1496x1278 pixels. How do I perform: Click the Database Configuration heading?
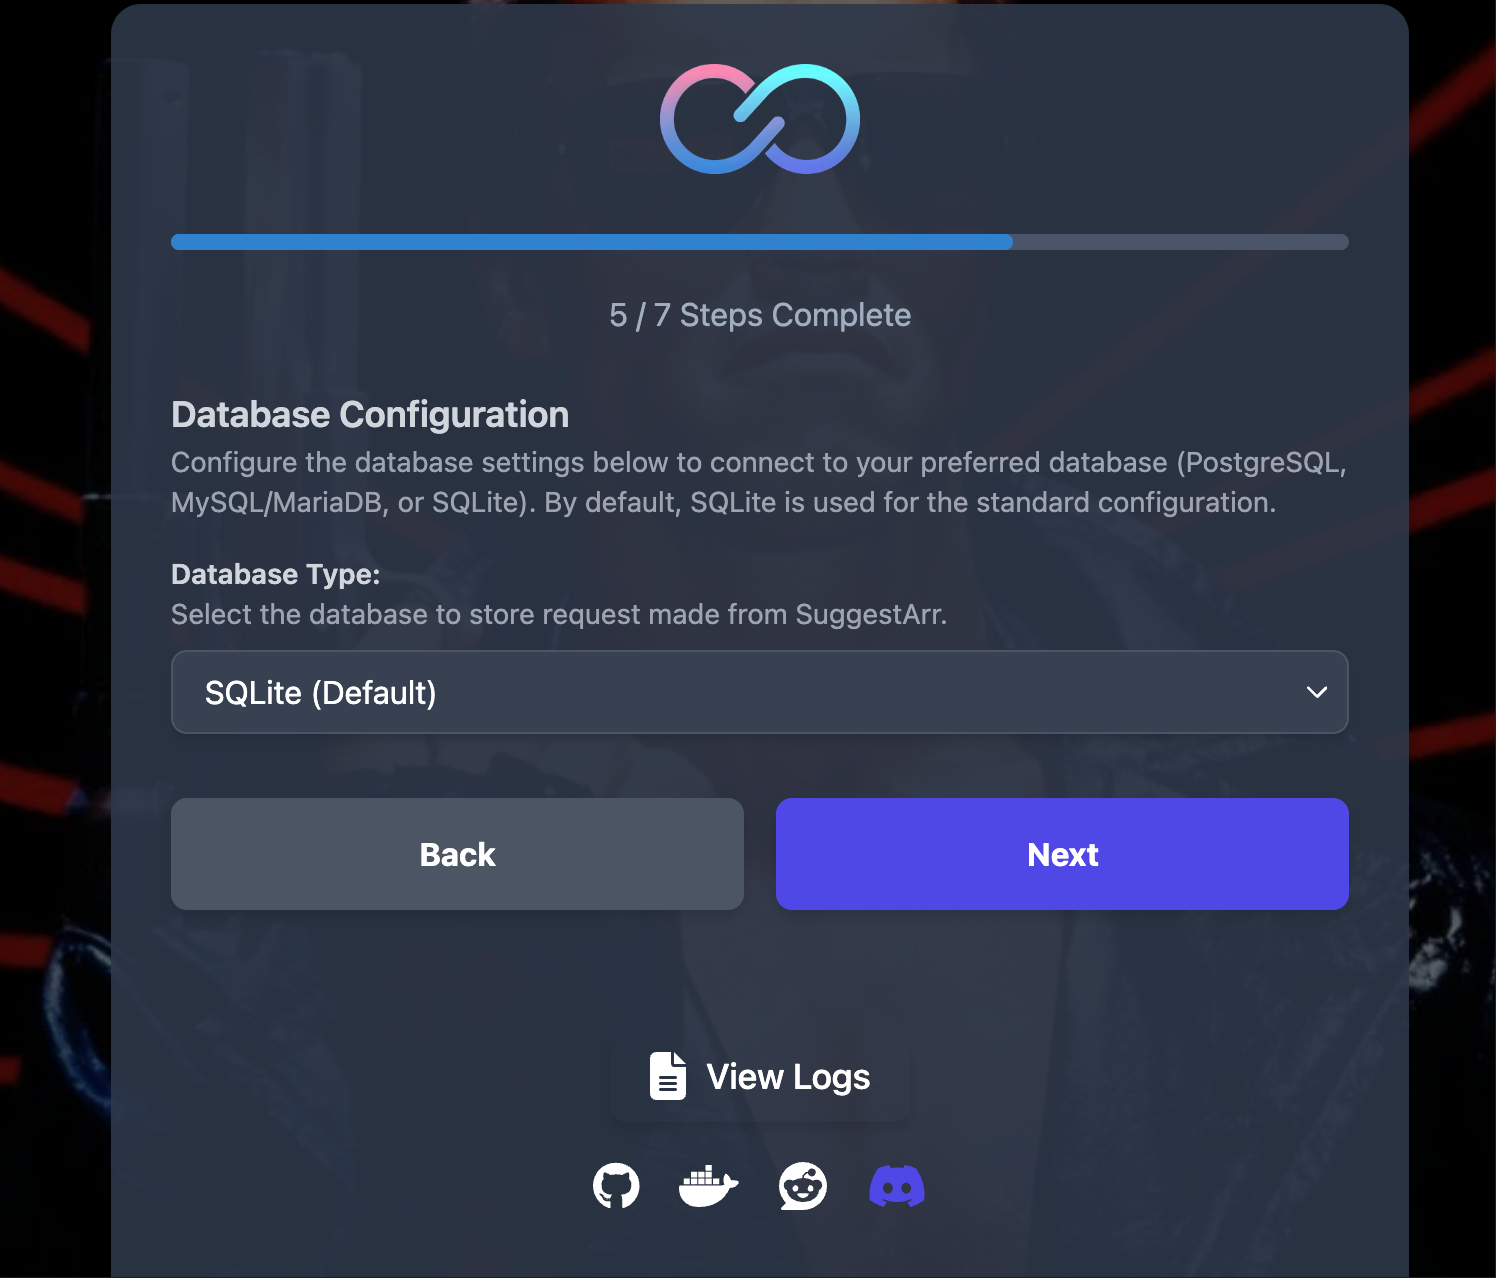[x=370, y=414]
